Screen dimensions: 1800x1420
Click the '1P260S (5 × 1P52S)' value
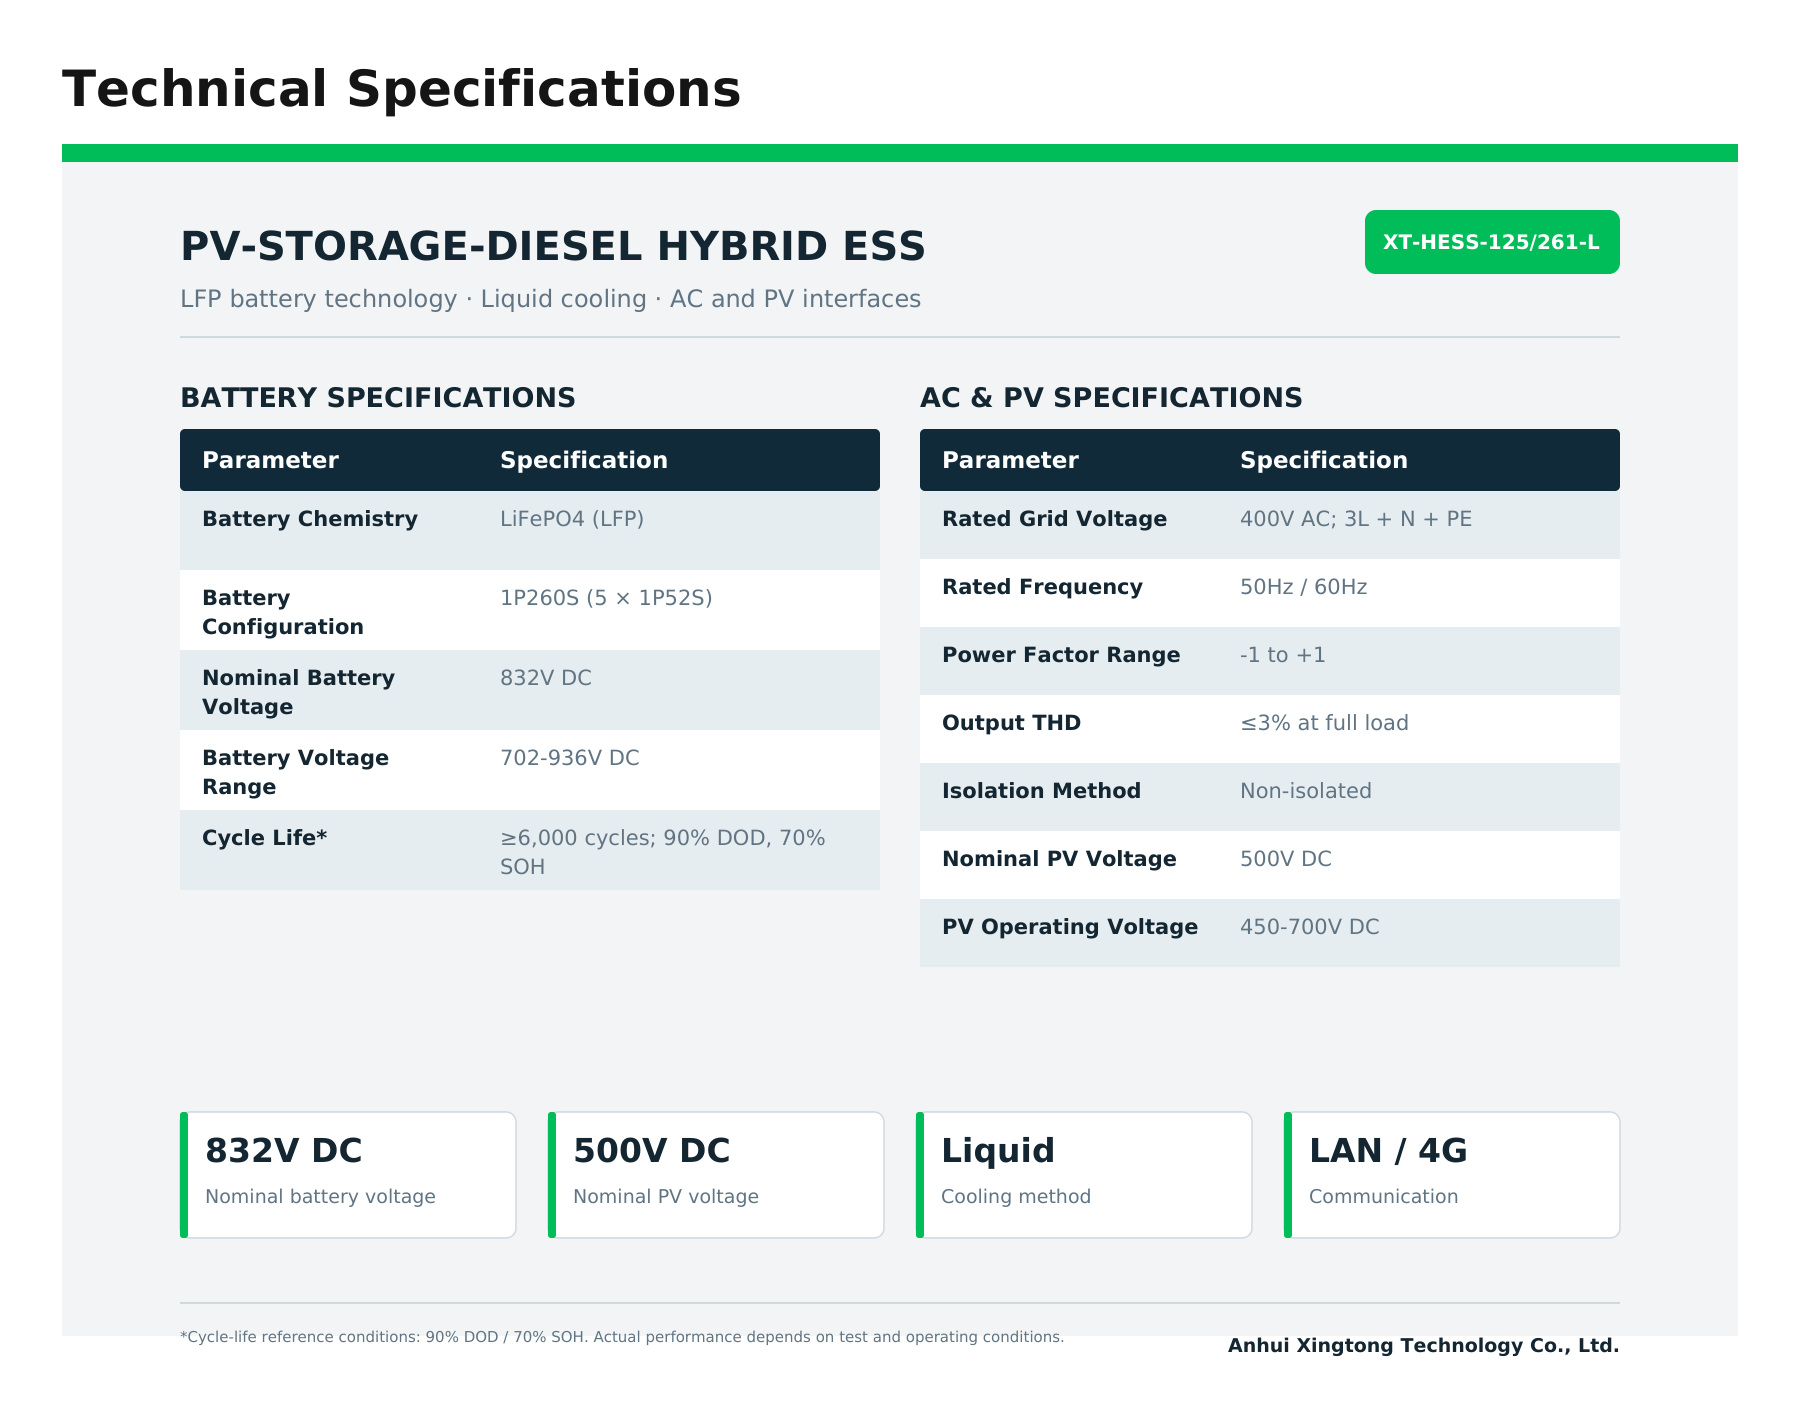606,598
